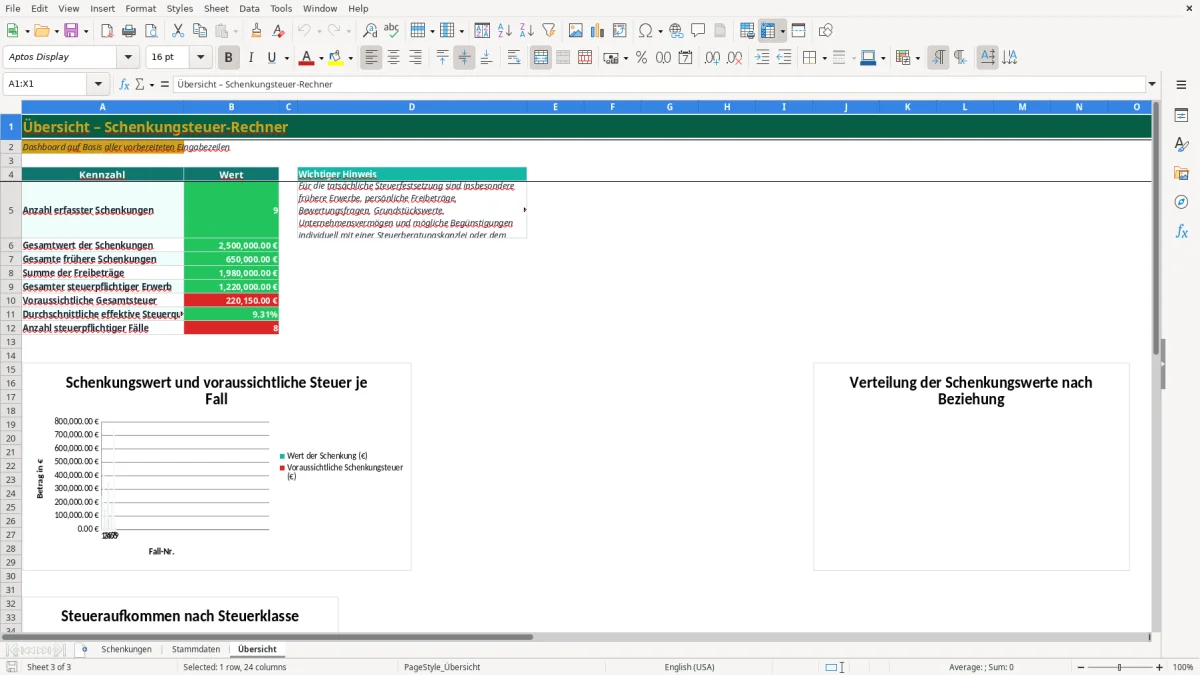
Task: Apply the red font color swatch
Action: point(306,58)
